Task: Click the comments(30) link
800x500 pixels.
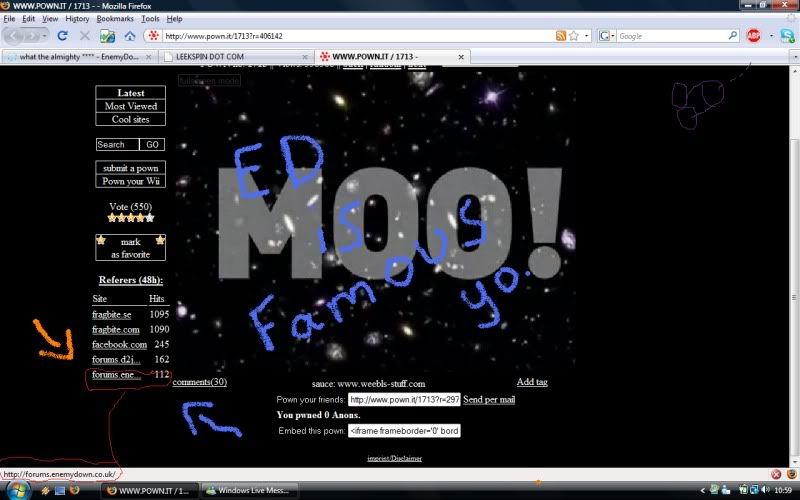Action: [x=199, y=382]
